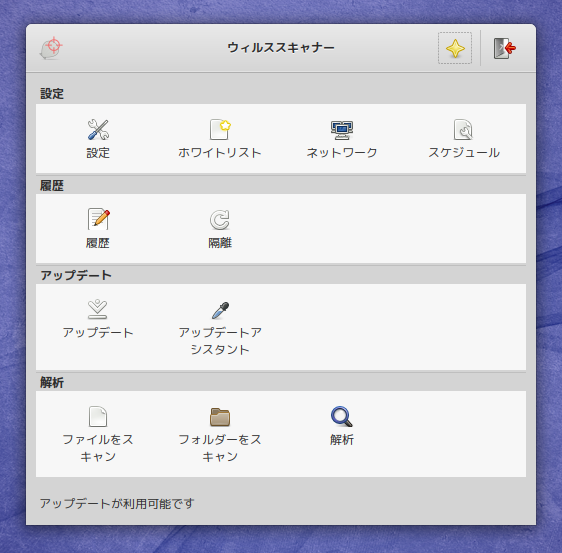
Task: Click the 隔離 label text
Action: pos(220,243)
